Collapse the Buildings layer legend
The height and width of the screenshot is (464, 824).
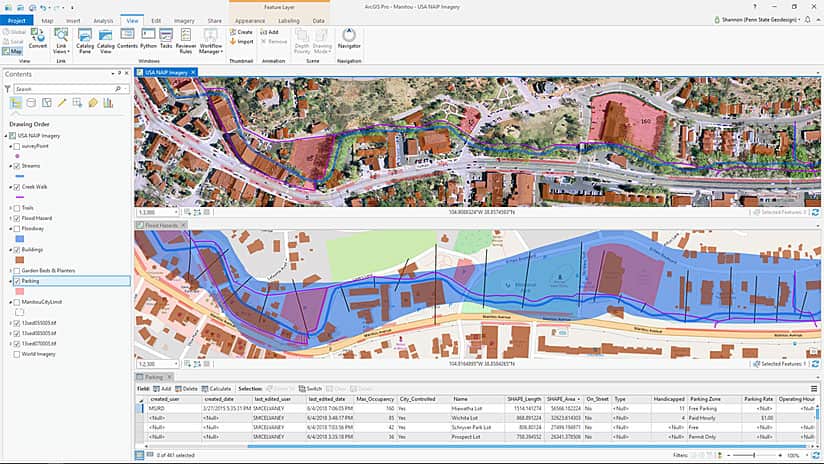11,250
